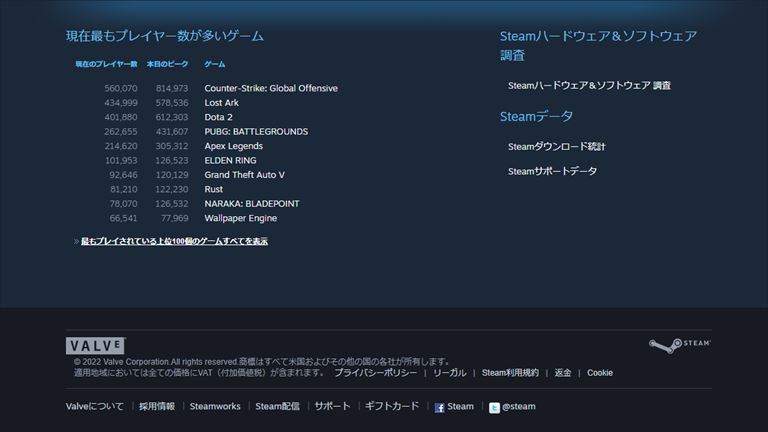Open Steam配信 footer link
This screenshot has width=768, height=432.
tap(277, 407)
